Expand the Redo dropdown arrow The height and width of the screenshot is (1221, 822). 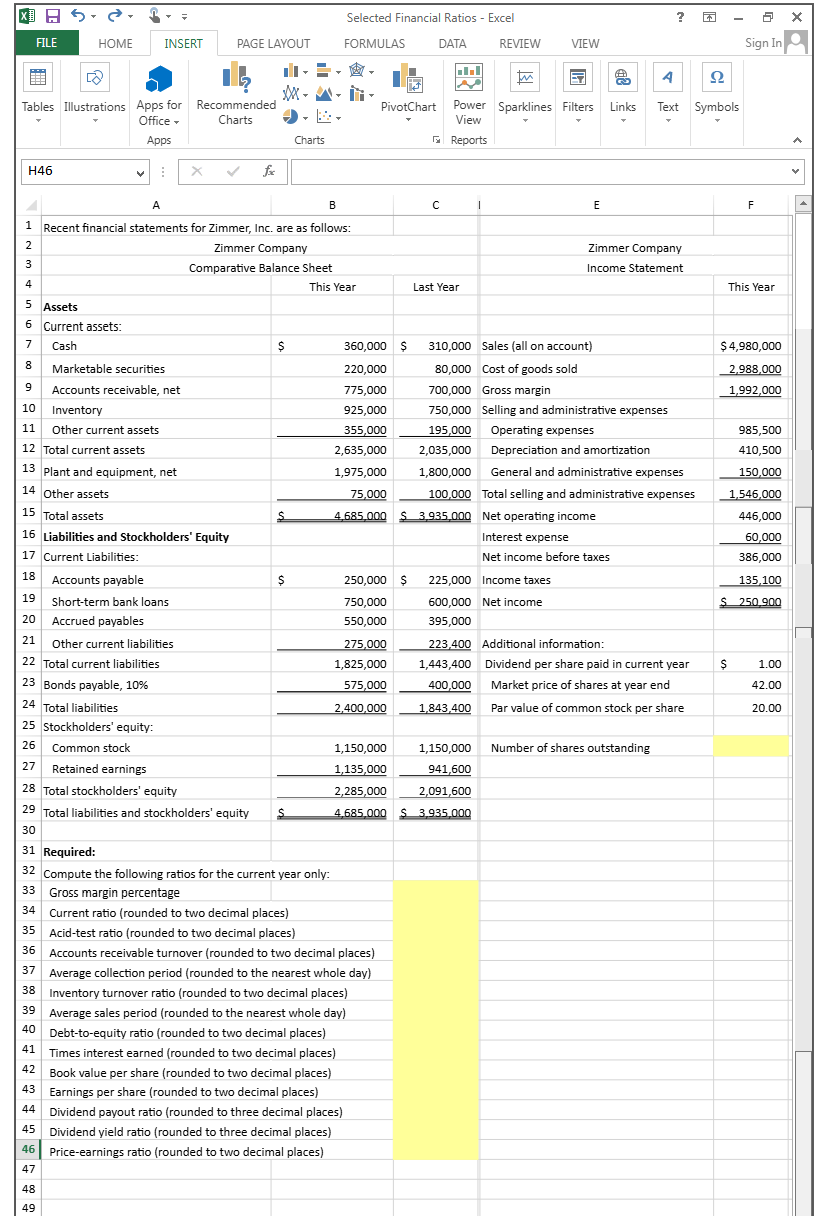click(130, 17)
